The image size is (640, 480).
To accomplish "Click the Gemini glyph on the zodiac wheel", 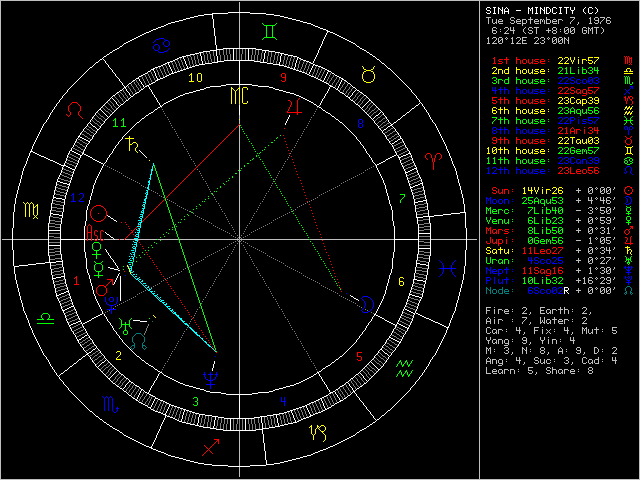I will [269, 33].
